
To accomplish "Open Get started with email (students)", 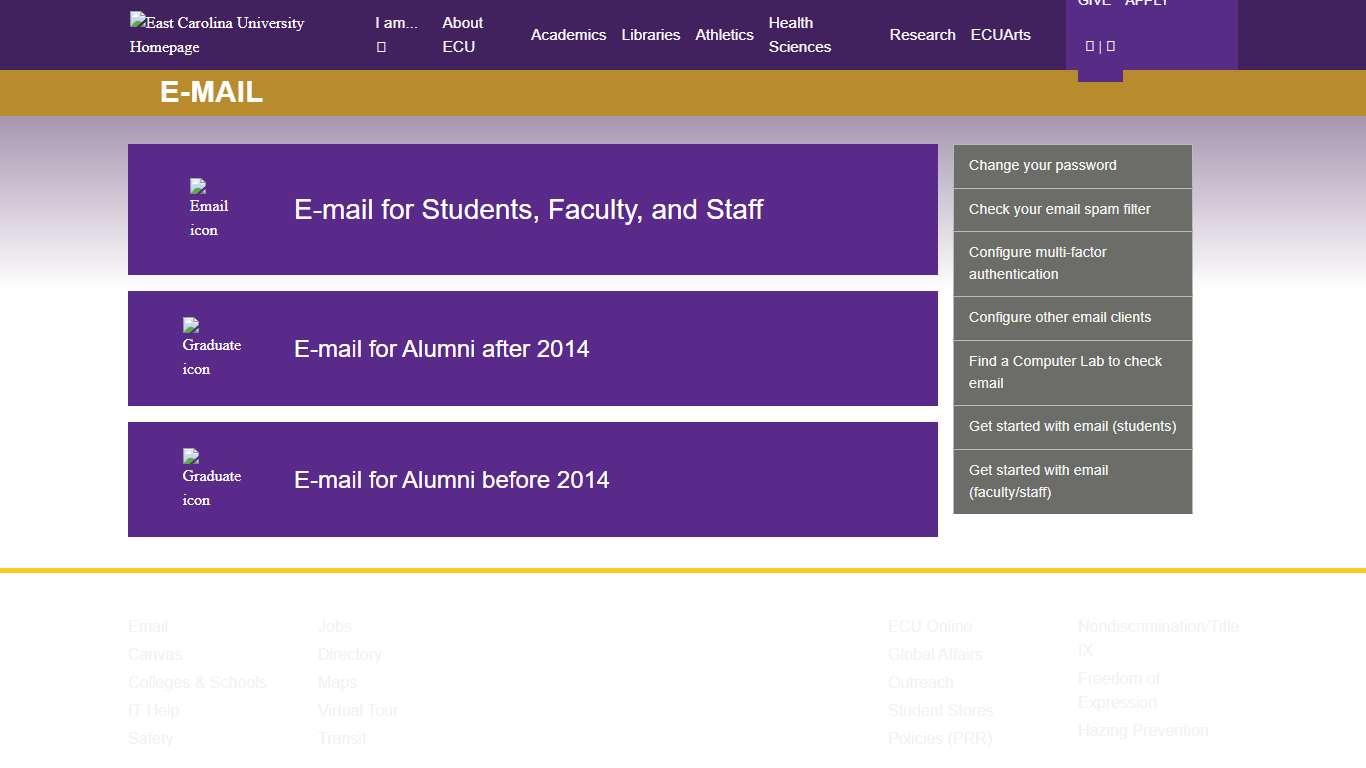I will click(1073, 426).
